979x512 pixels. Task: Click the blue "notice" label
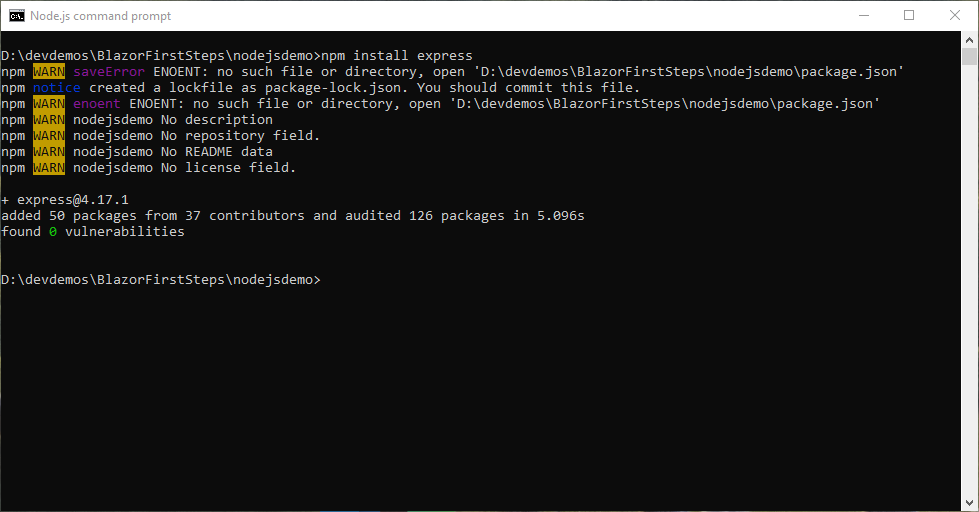pyautogui.click(x=57, y=87)
